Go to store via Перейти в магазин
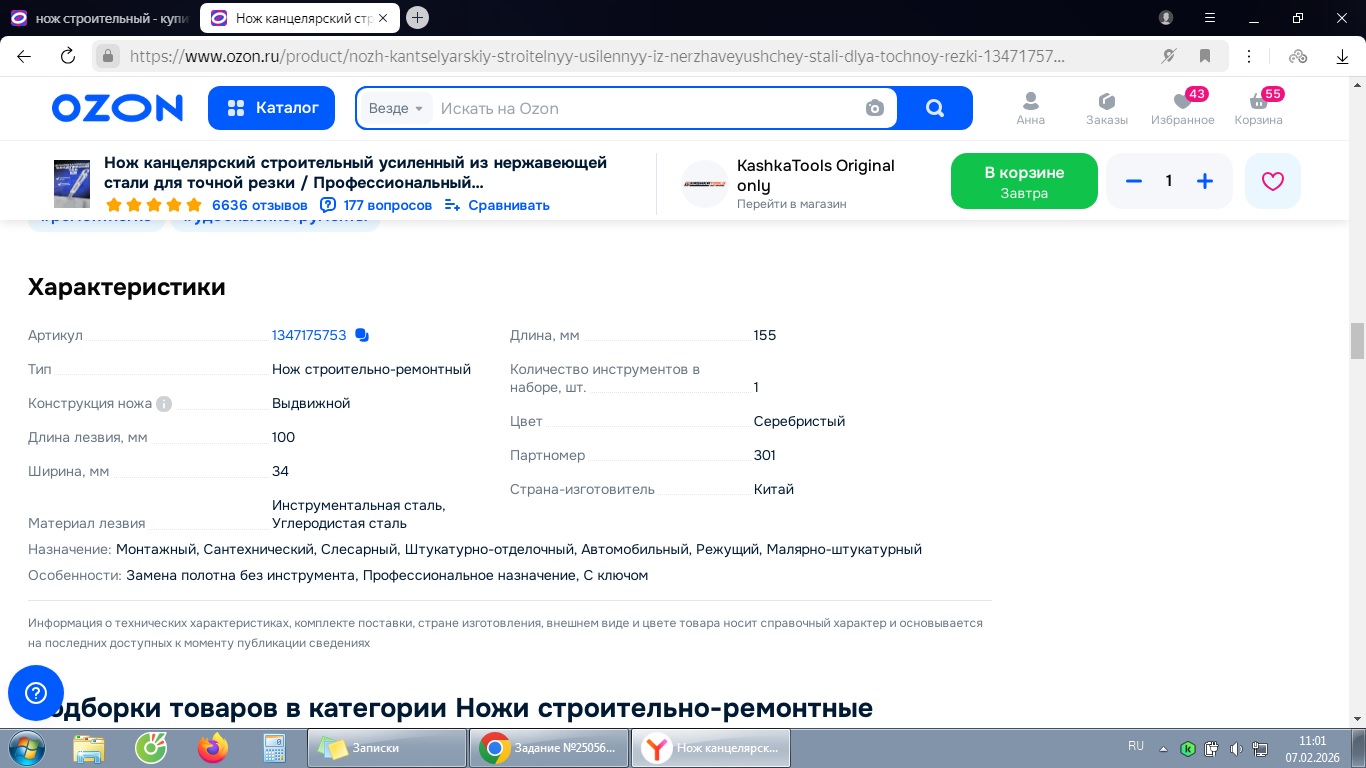The image size is (1366, 768). pos(792,204)
